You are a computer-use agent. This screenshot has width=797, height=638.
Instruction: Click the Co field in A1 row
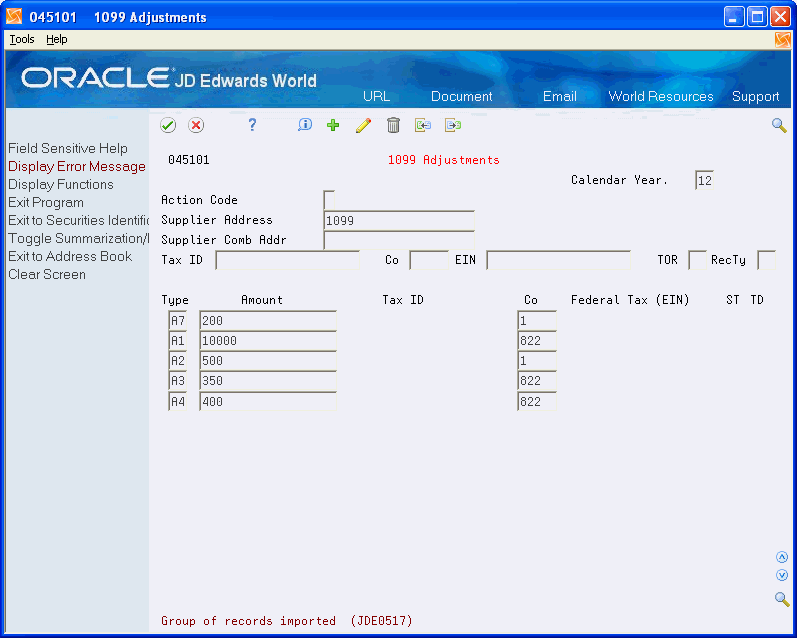(537, 341)
